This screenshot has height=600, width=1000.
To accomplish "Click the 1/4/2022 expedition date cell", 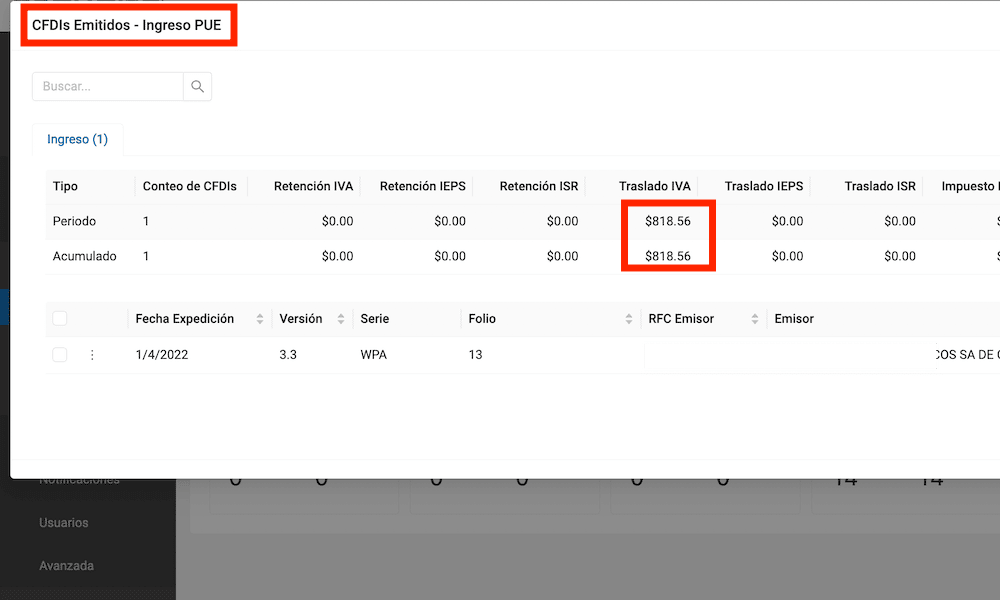I will pyautogui.click(x=162, y=355).
